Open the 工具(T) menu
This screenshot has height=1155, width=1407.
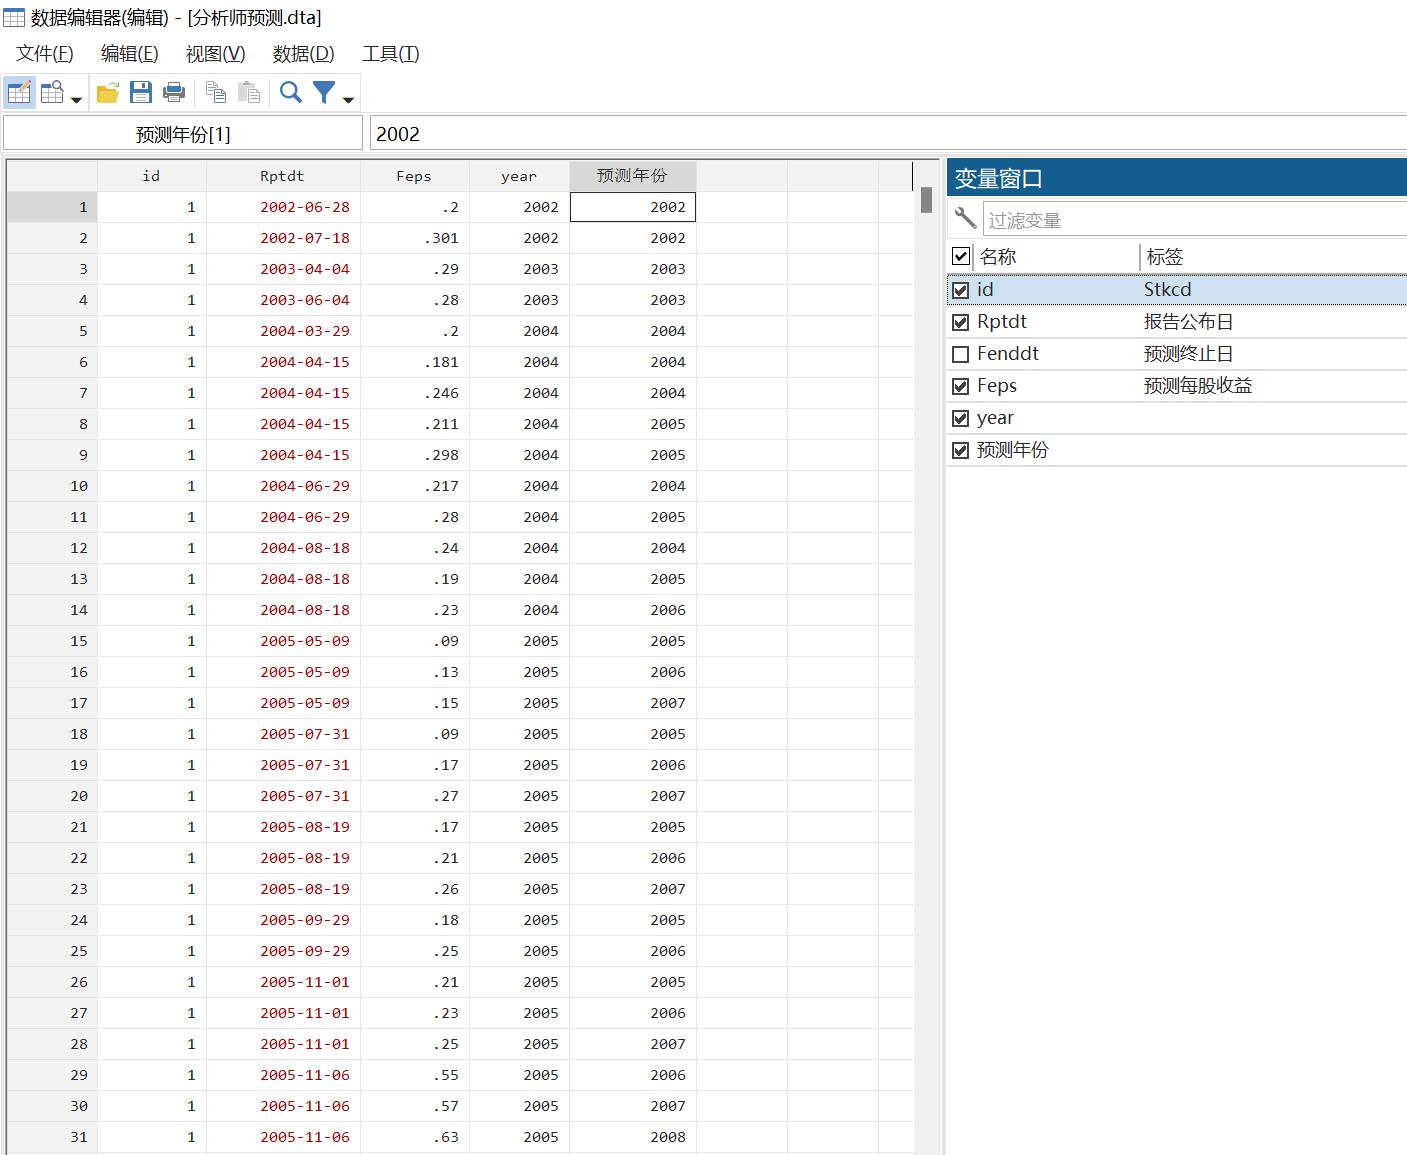point(390,54)
